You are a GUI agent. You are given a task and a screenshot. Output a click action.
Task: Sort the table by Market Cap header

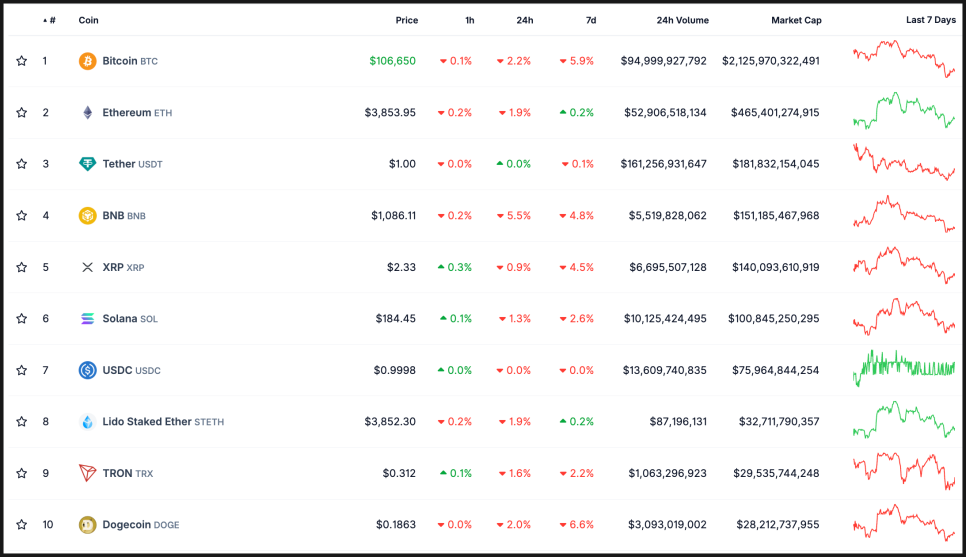pos(795,20)
